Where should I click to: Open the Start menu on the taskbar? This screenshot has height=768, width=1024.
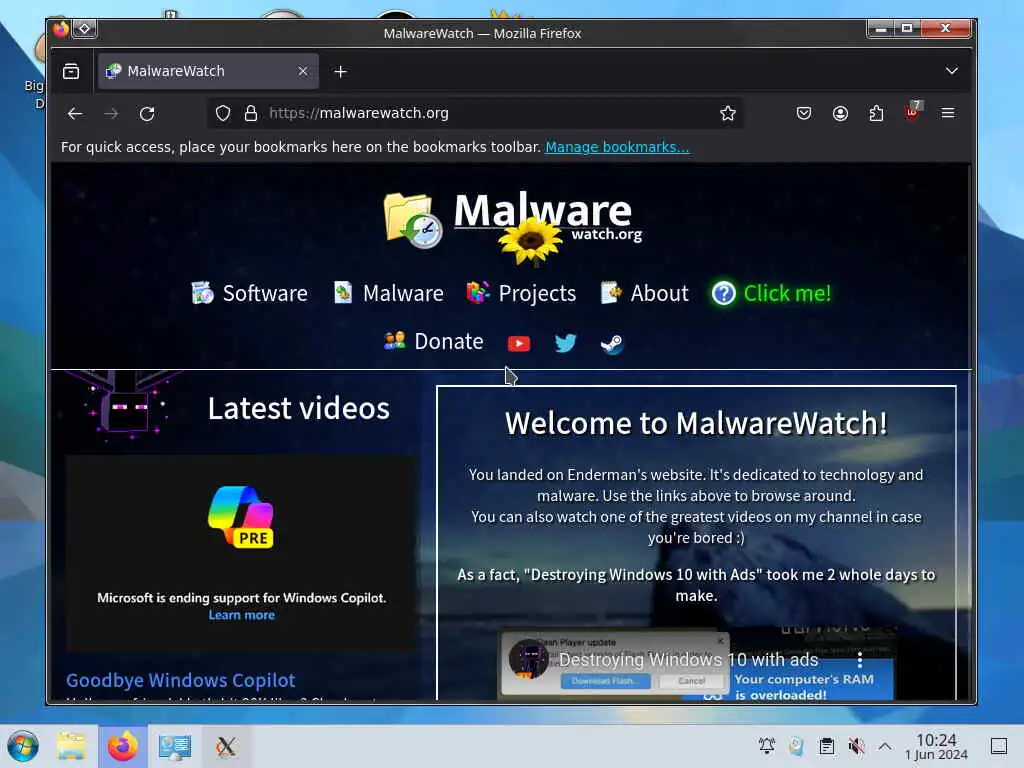pos(23,746)
